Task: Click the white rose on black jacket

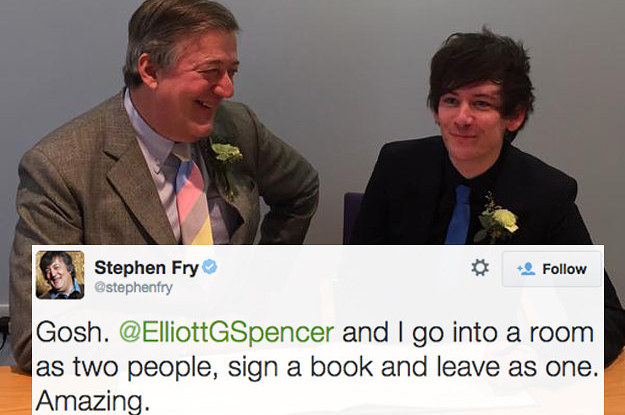Action: pos(497,222)
